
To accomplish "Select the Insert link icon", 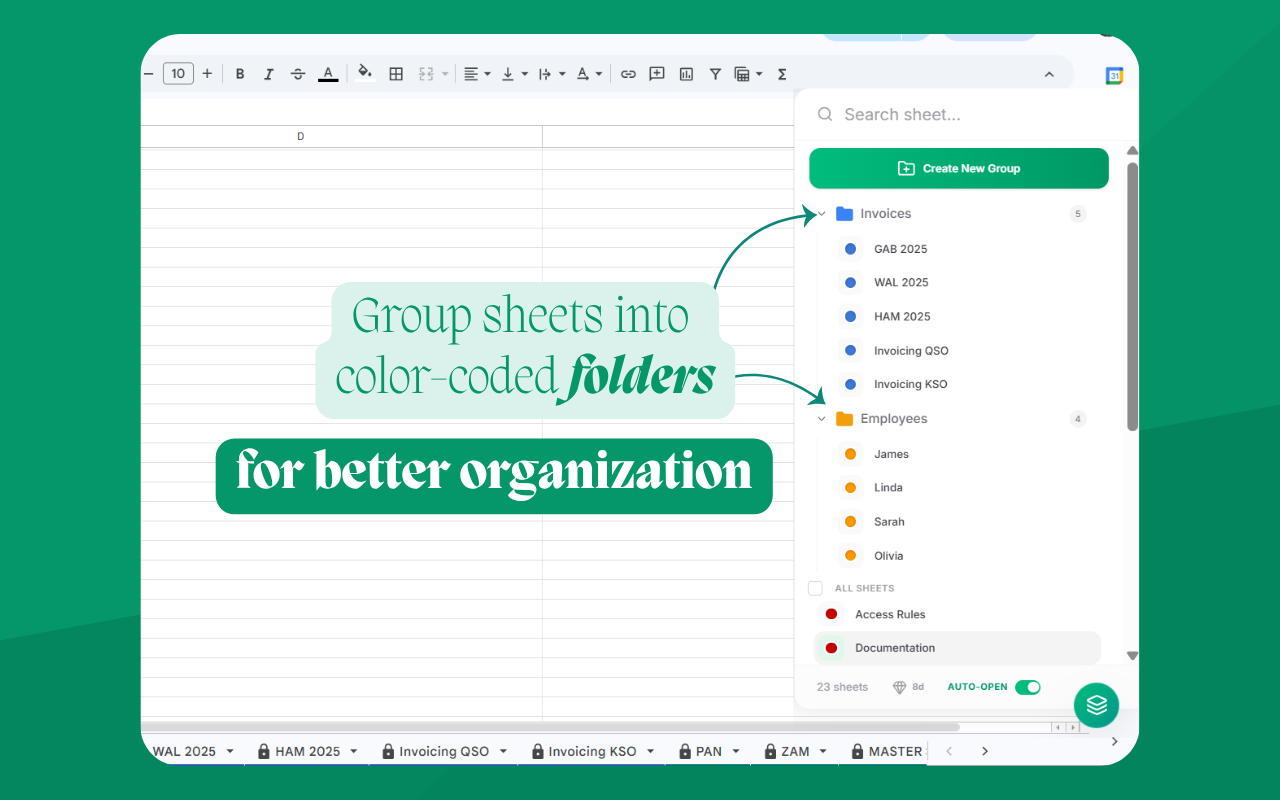I will [628, 73].
